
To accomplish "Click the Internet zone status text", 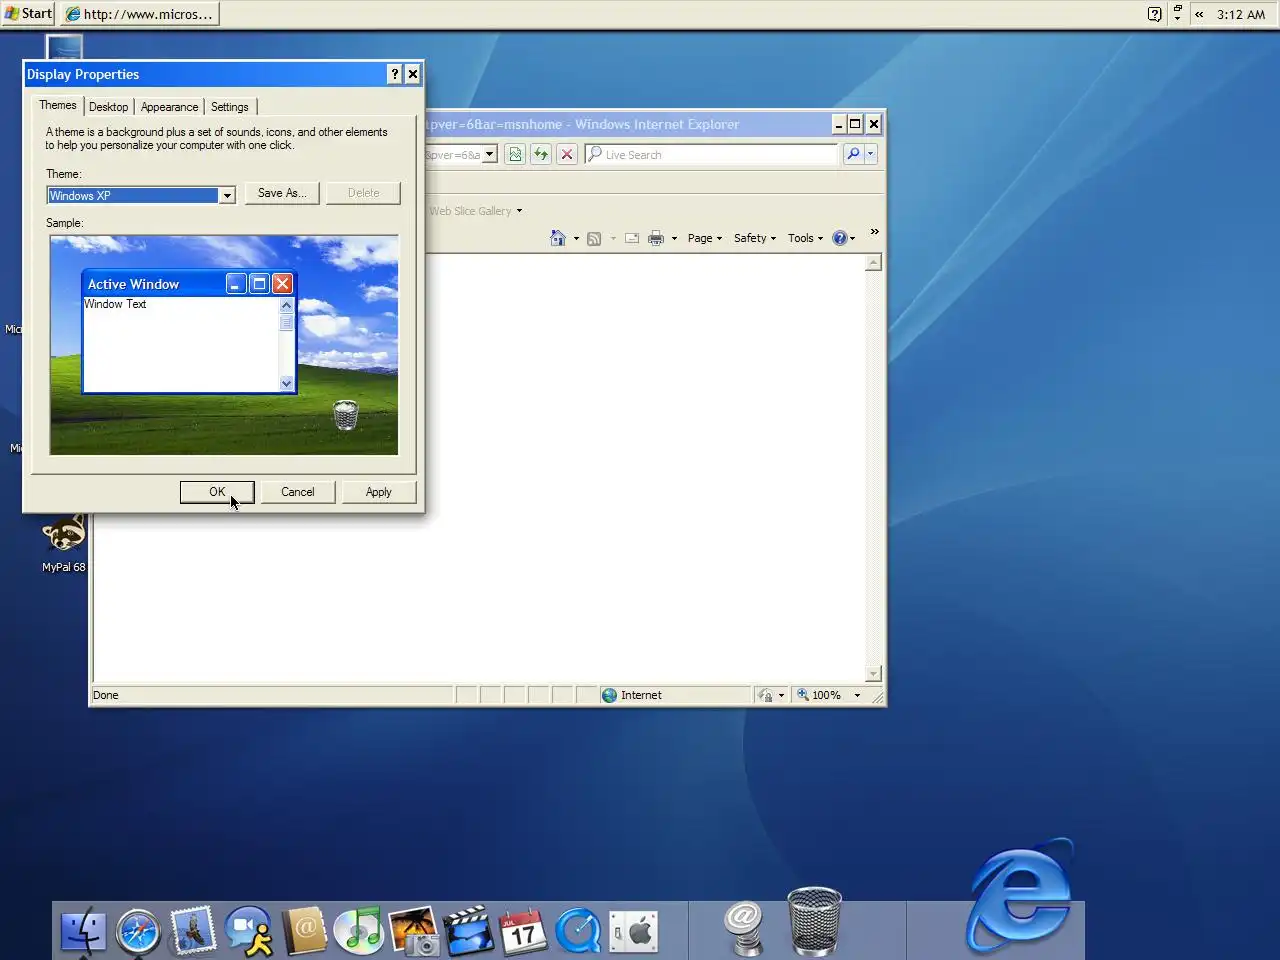I will coord(641,695).
